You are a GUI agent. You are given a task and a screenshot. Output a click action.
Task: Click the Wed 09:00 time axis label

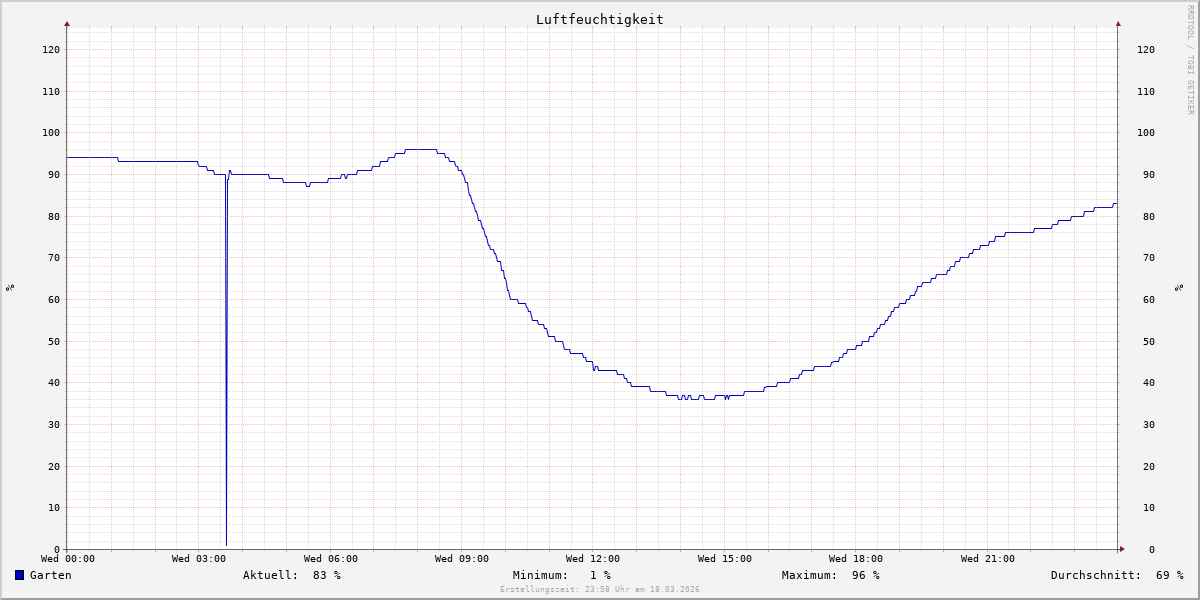[x=462, y=559]
